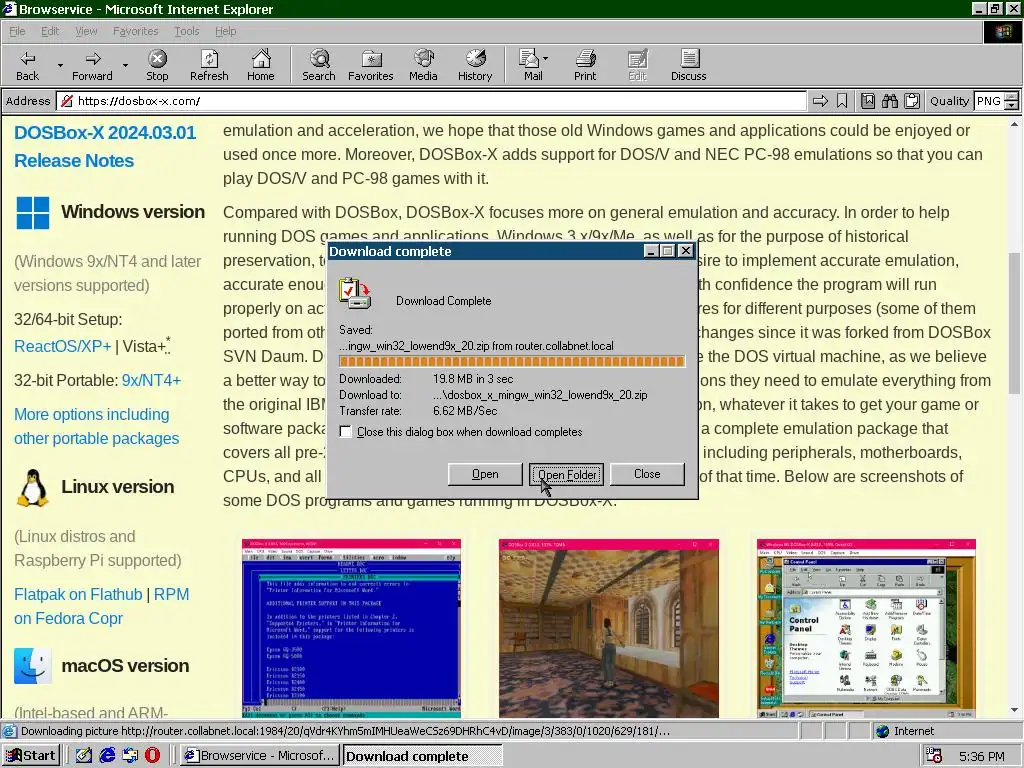Click the Back toolbar button
This screenshot has height=768, width=1024.
[x=27, y=65]
